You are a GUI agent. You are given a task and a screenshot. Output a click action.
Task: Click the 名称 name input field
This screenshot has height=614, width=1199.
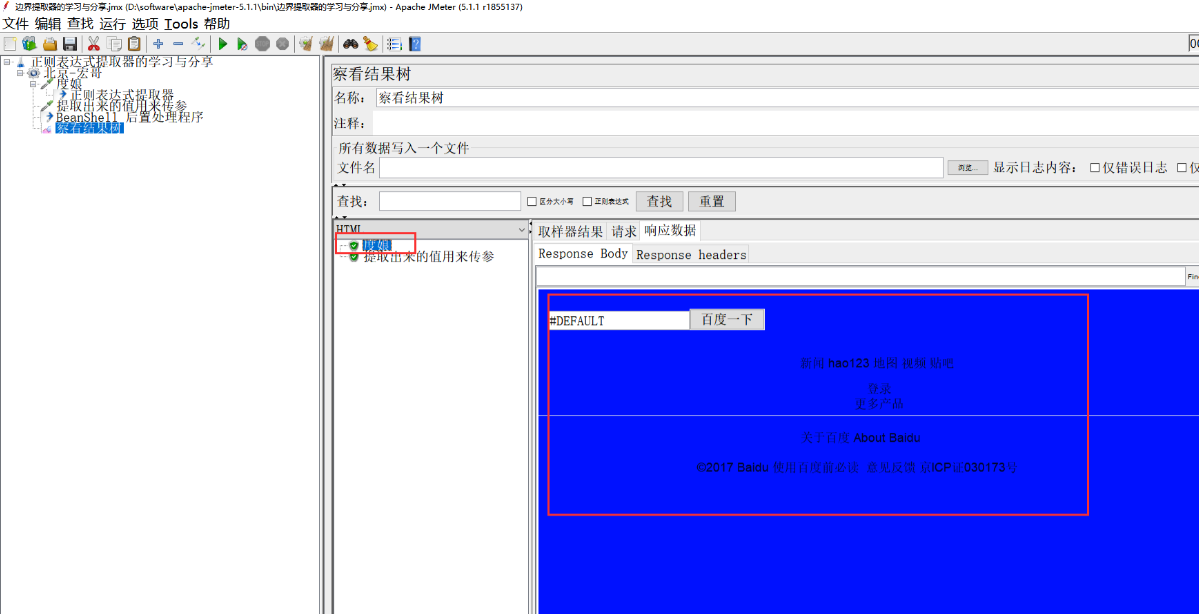click(787, 98)
